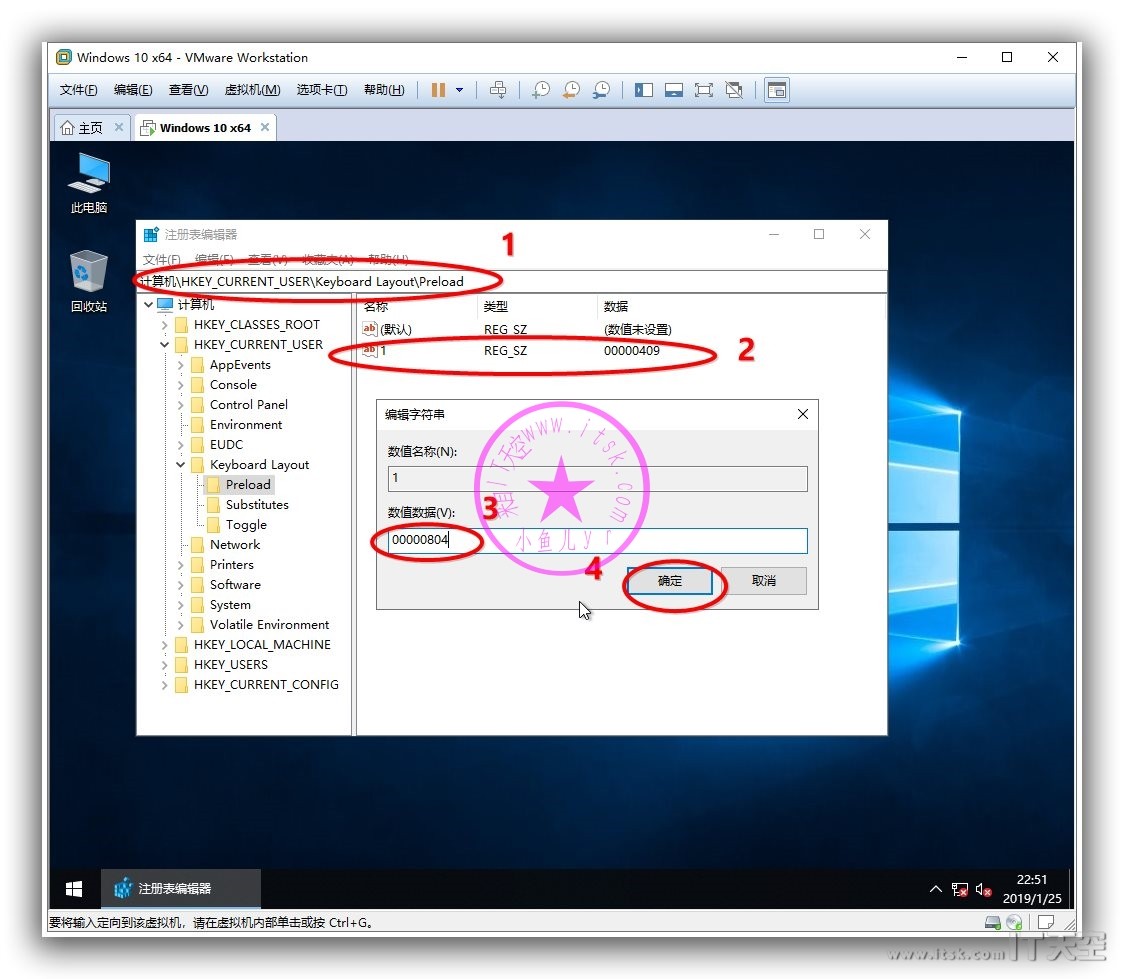Open the snapshot manager icon

[601, 90]
